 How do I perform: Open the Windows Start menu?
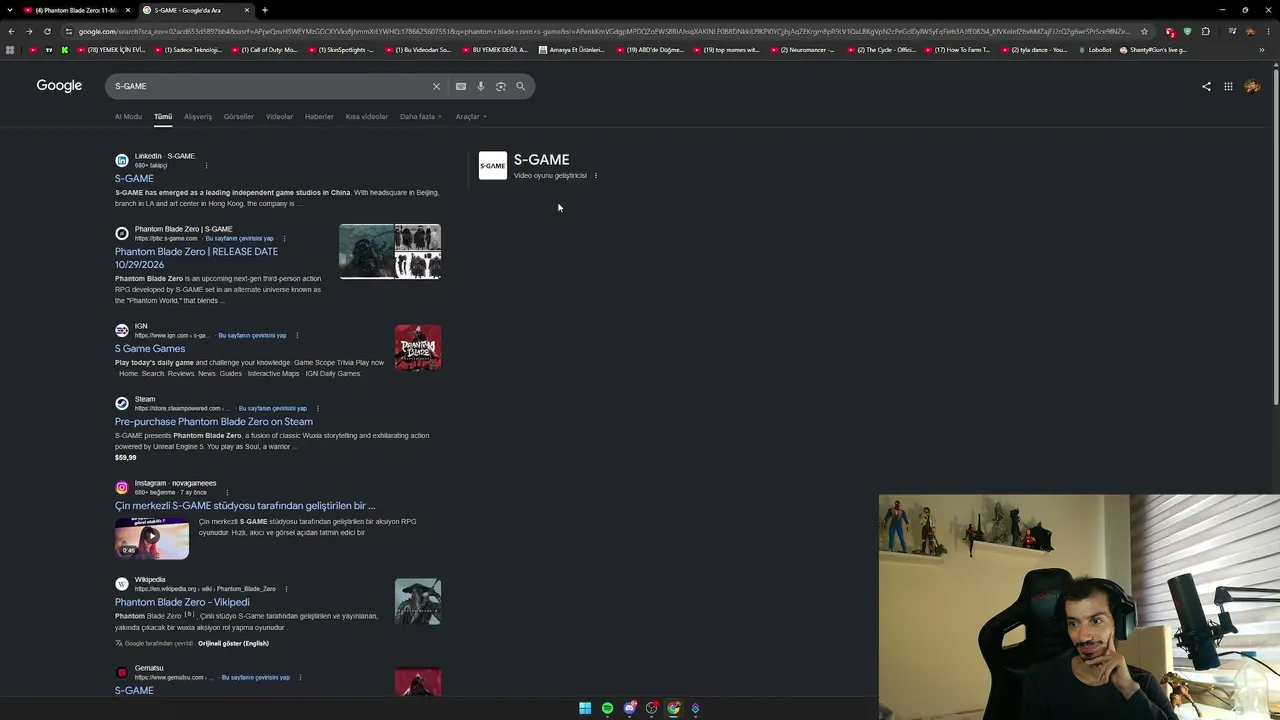coord(585,708)
